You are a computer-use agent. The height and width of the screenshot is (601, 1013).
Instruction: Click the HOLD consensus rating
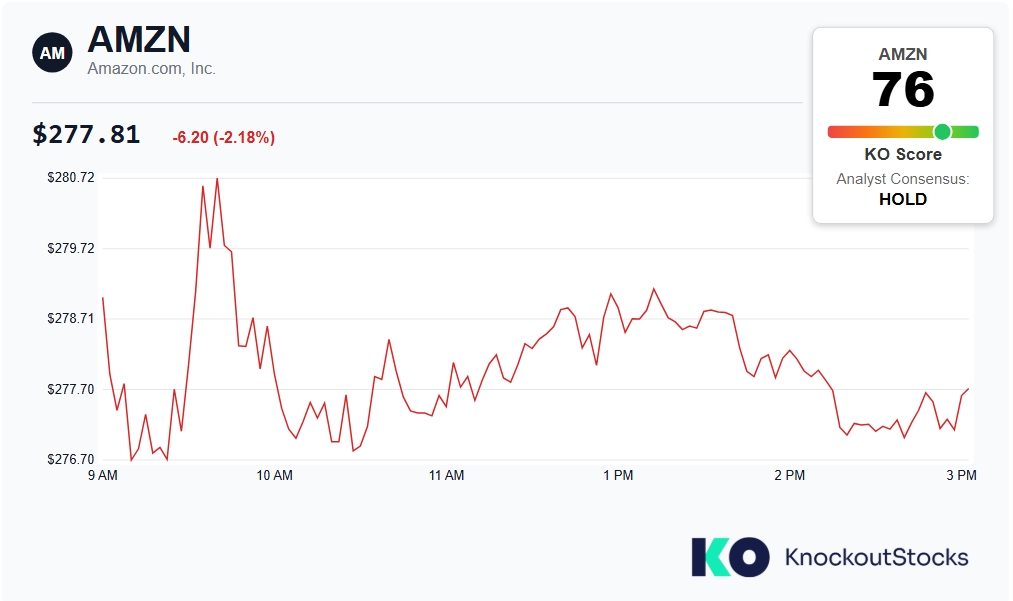click(x=903, y=199)
